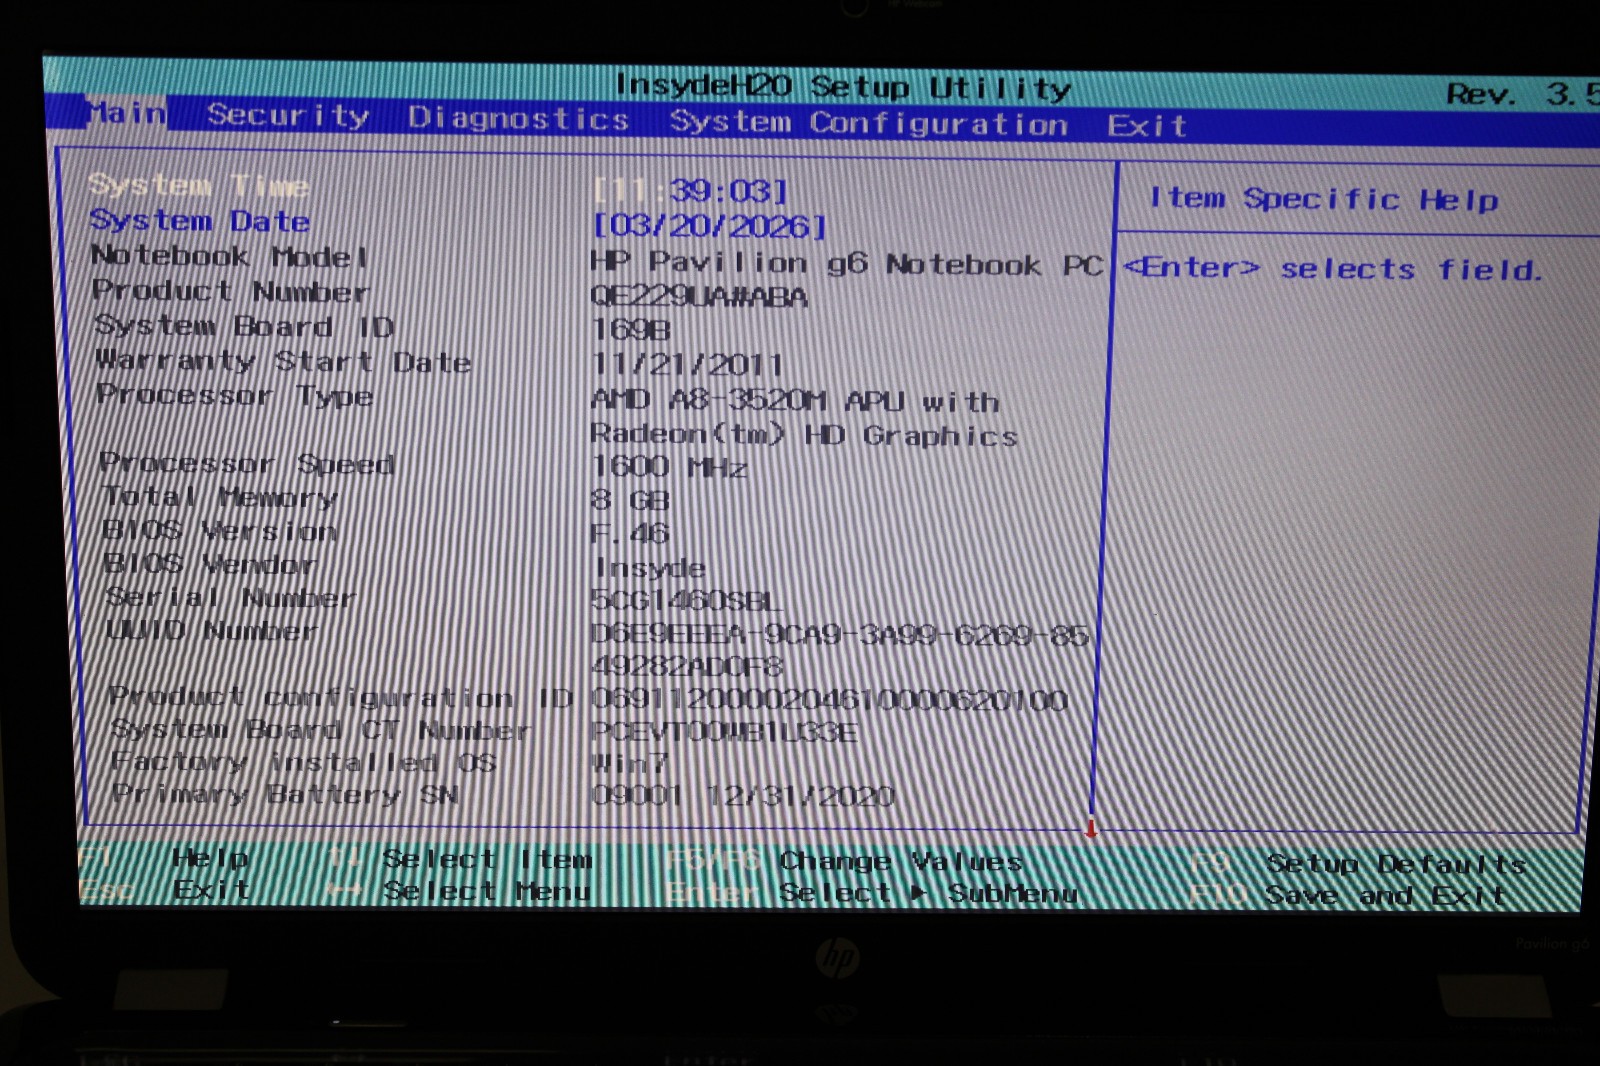Select the System Time label
Screen dimensions: 1600x1066
click(198, 186)
